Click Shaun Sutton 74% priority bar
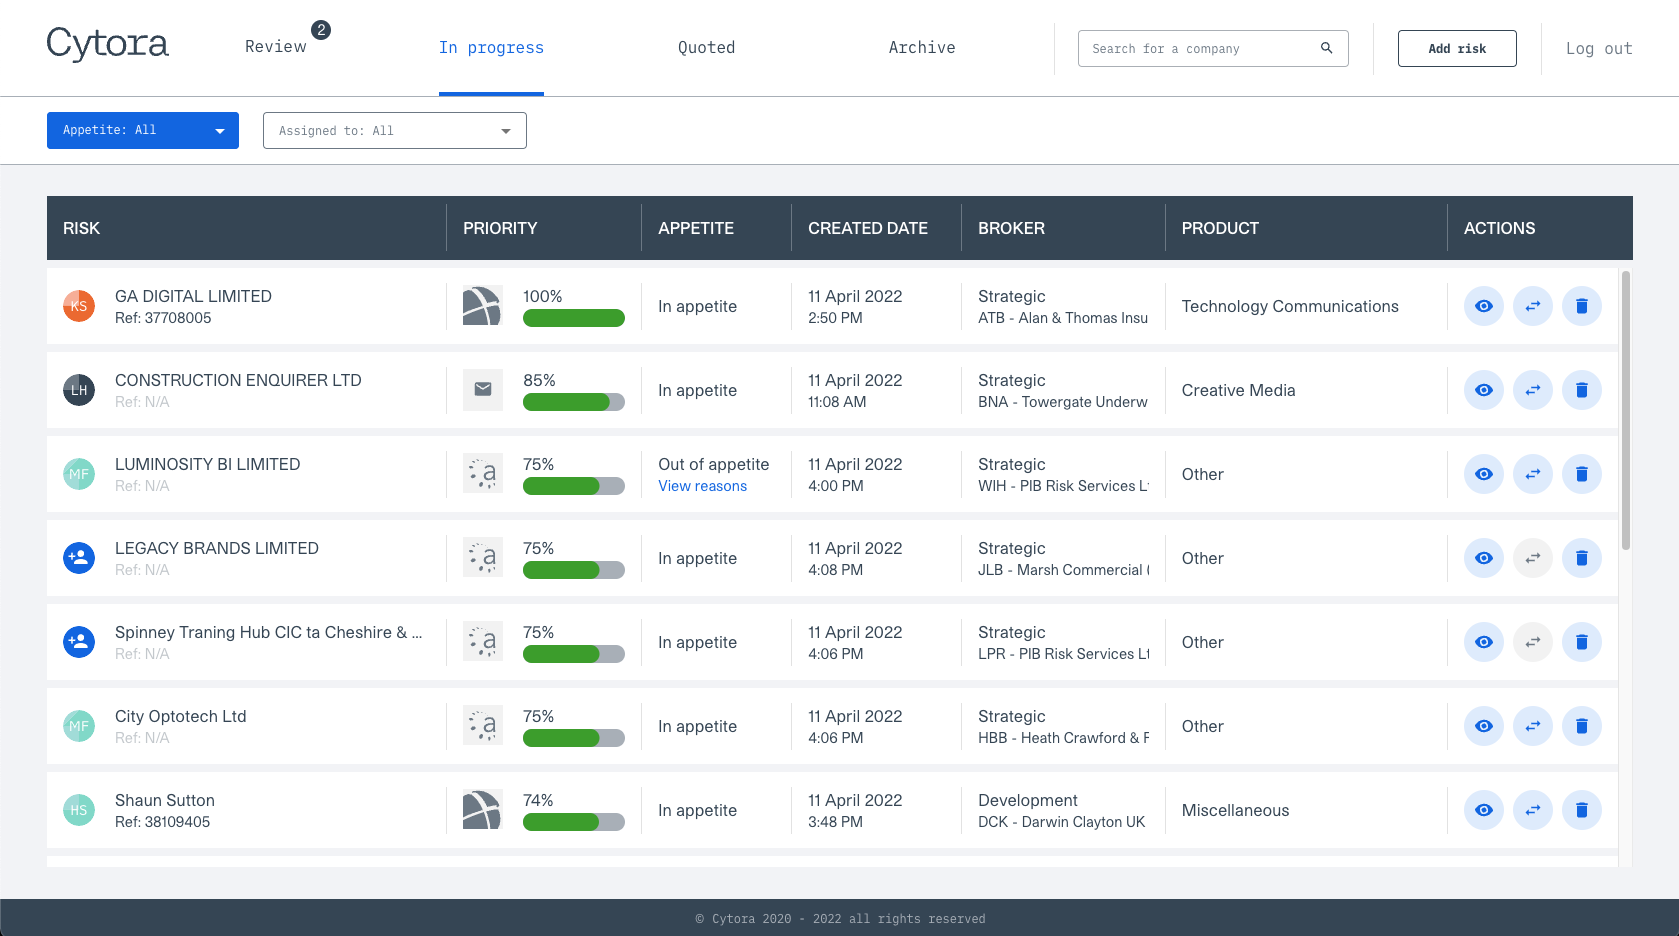1679x936 pixels. [574, 822]
